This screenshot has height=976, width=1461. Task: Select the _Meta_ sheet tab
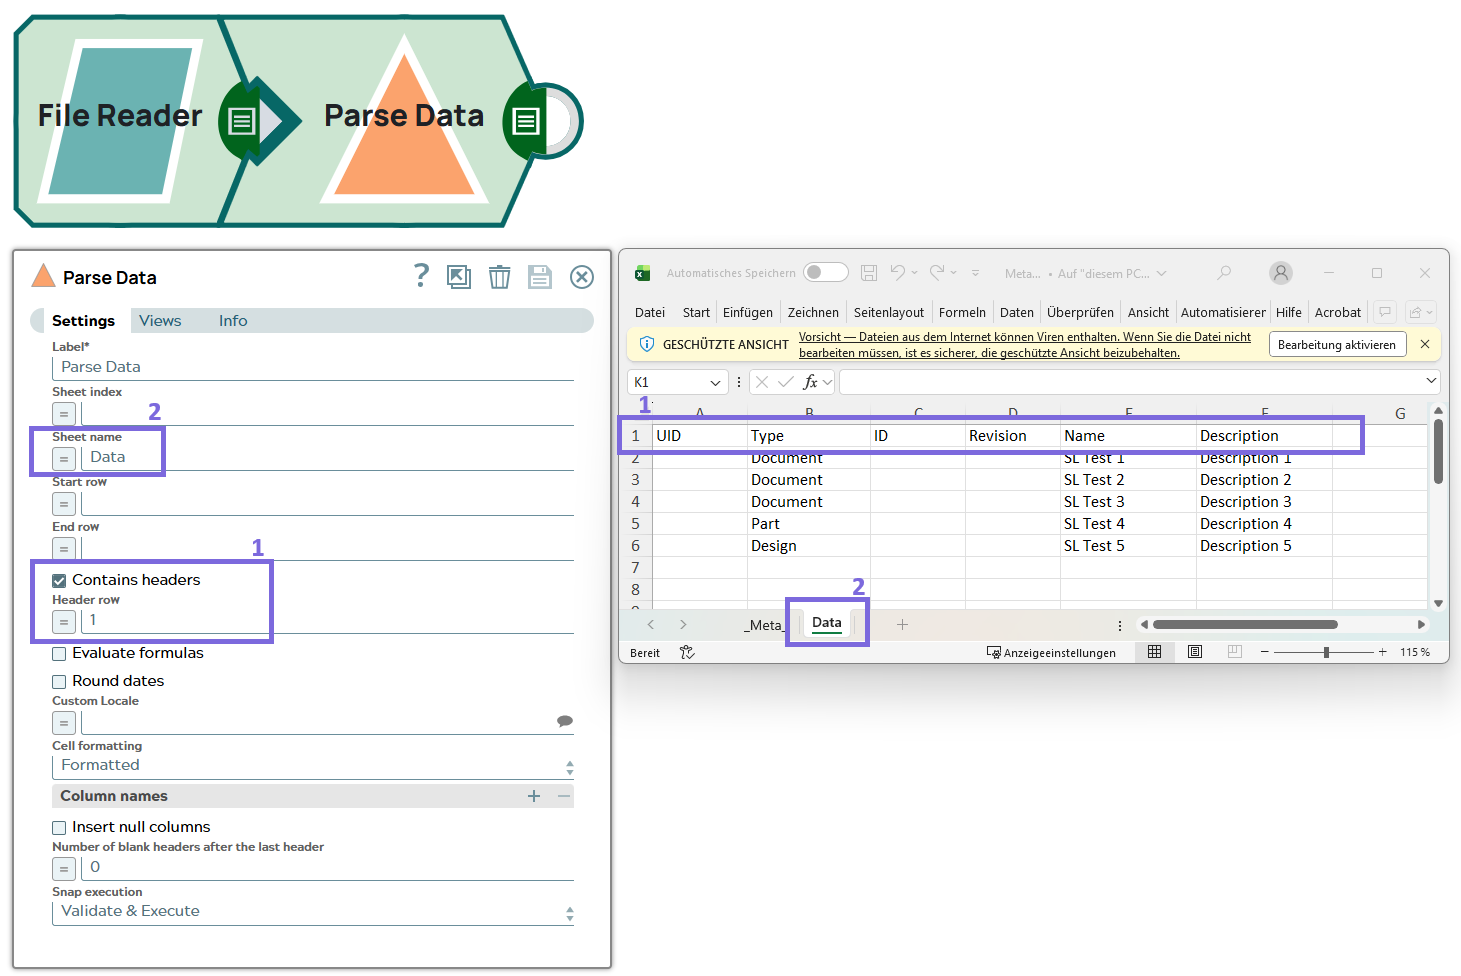pos(764,625)
